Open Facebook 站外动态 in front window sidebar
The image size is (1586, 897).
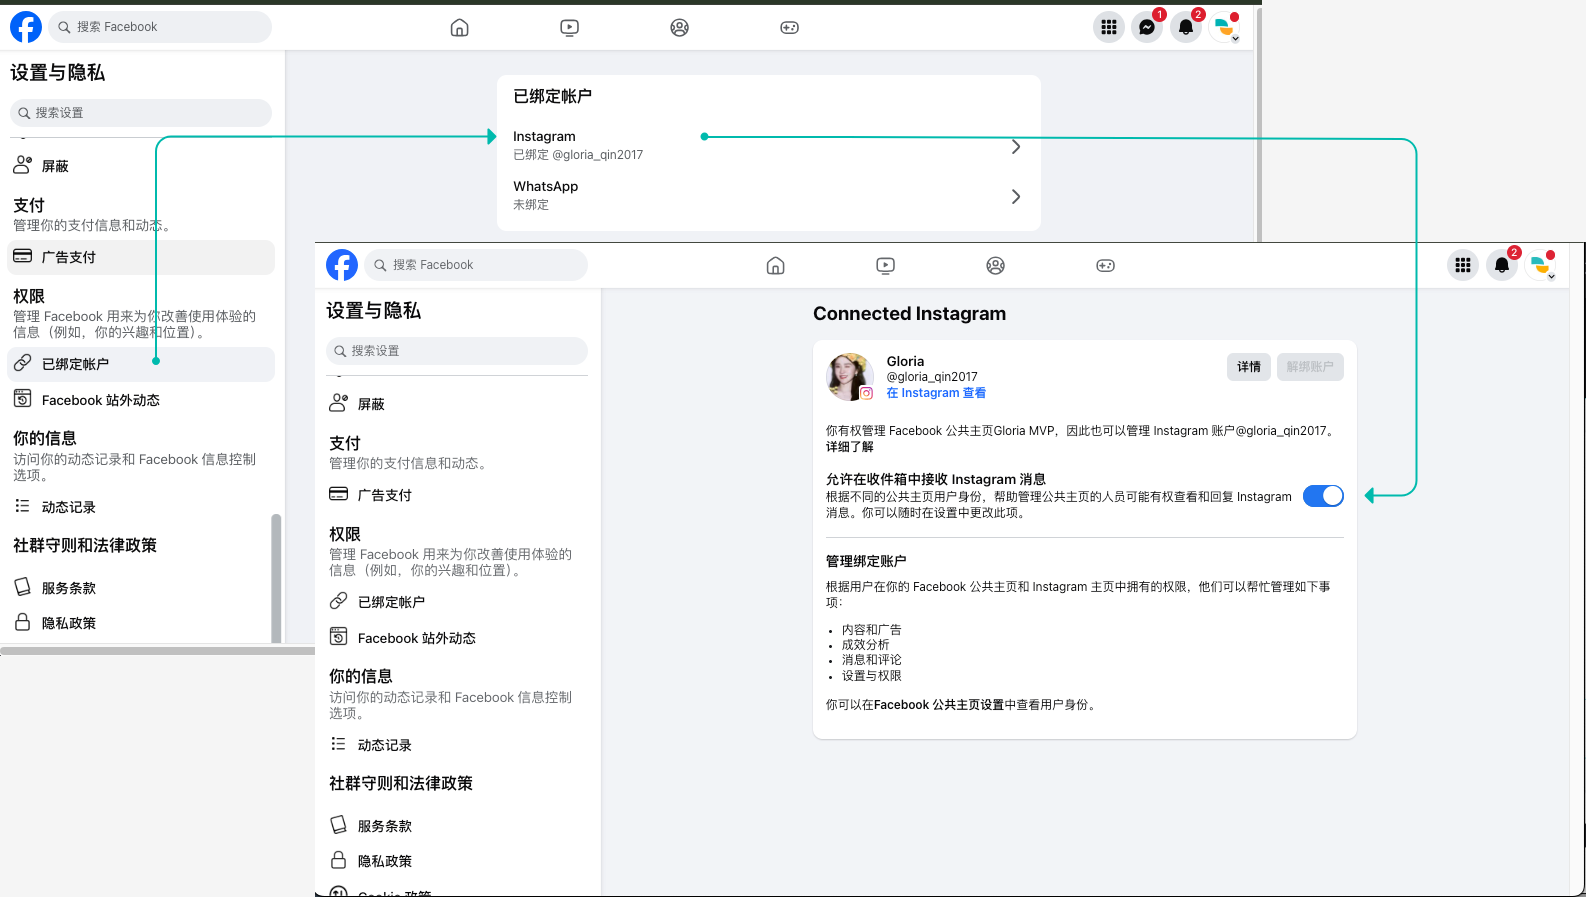pyautogui.click(x=457, y=638)
